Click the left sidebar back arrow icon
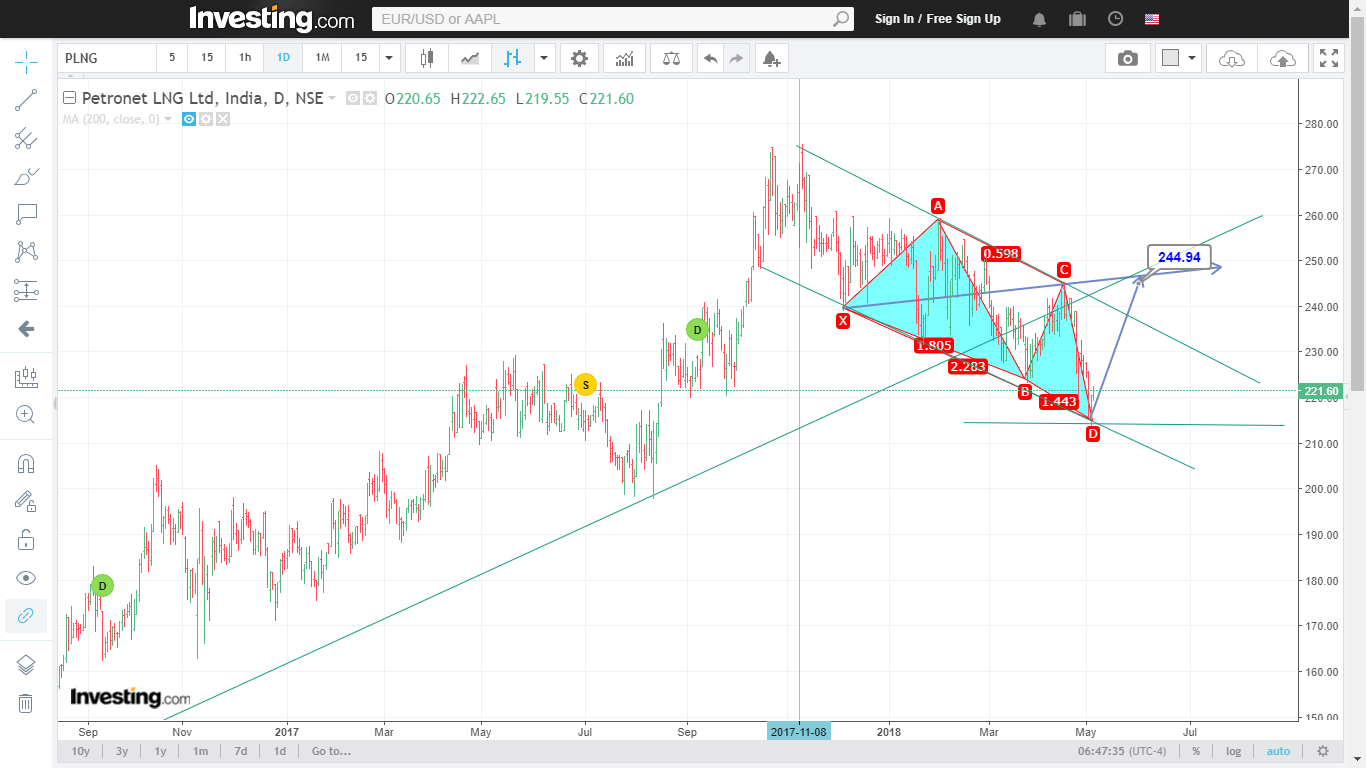The width and height of the screenshot is (1366, 768). click(x=26, y=328)
